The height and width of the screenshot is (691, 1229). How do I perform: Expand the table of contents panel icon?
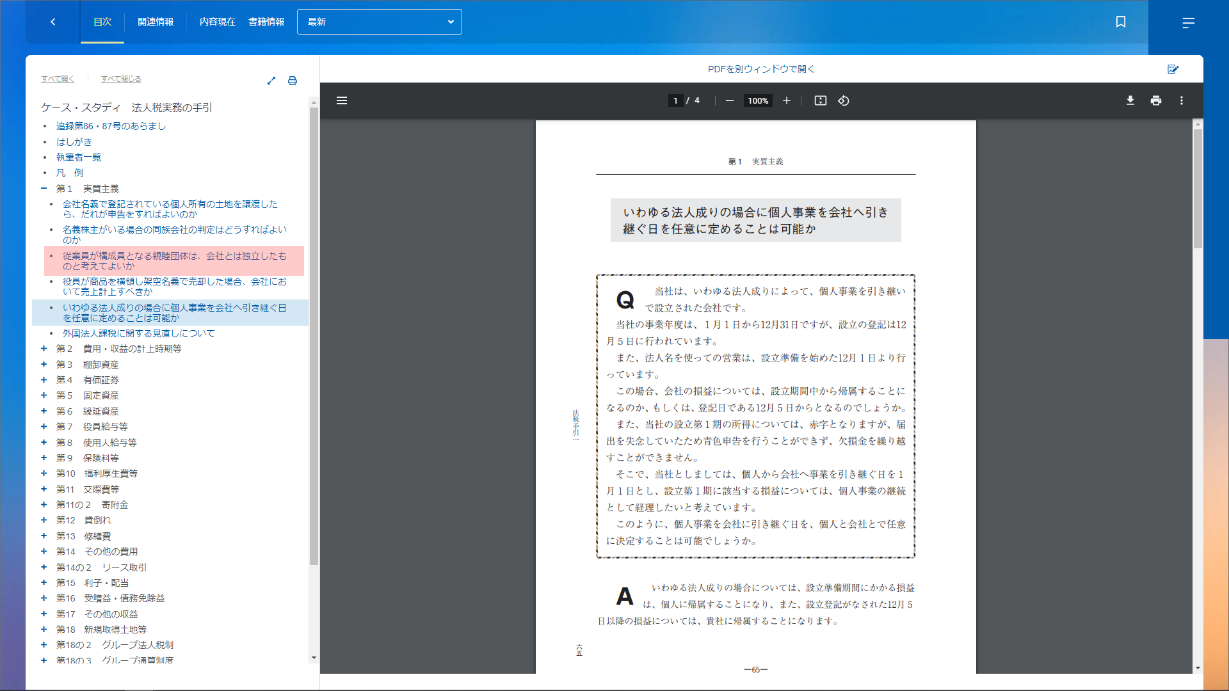(x=271, y=81)
